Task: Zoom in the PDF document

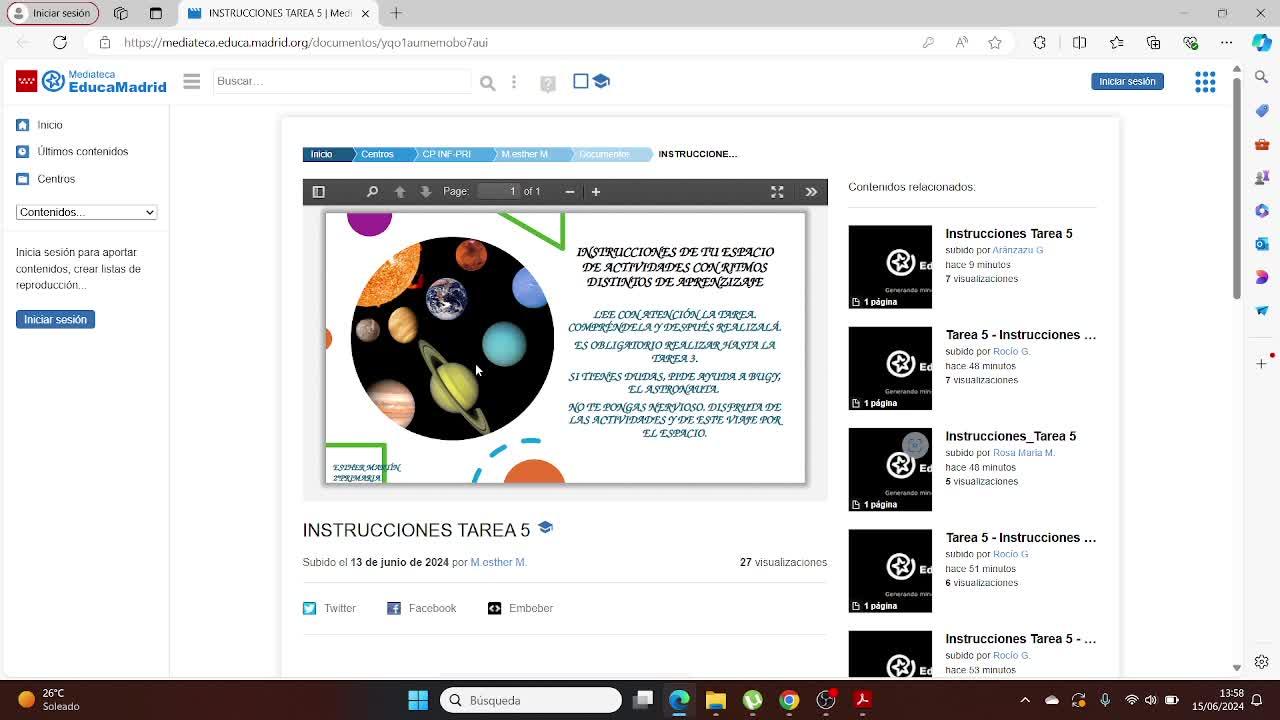Action: click(596, 192)
